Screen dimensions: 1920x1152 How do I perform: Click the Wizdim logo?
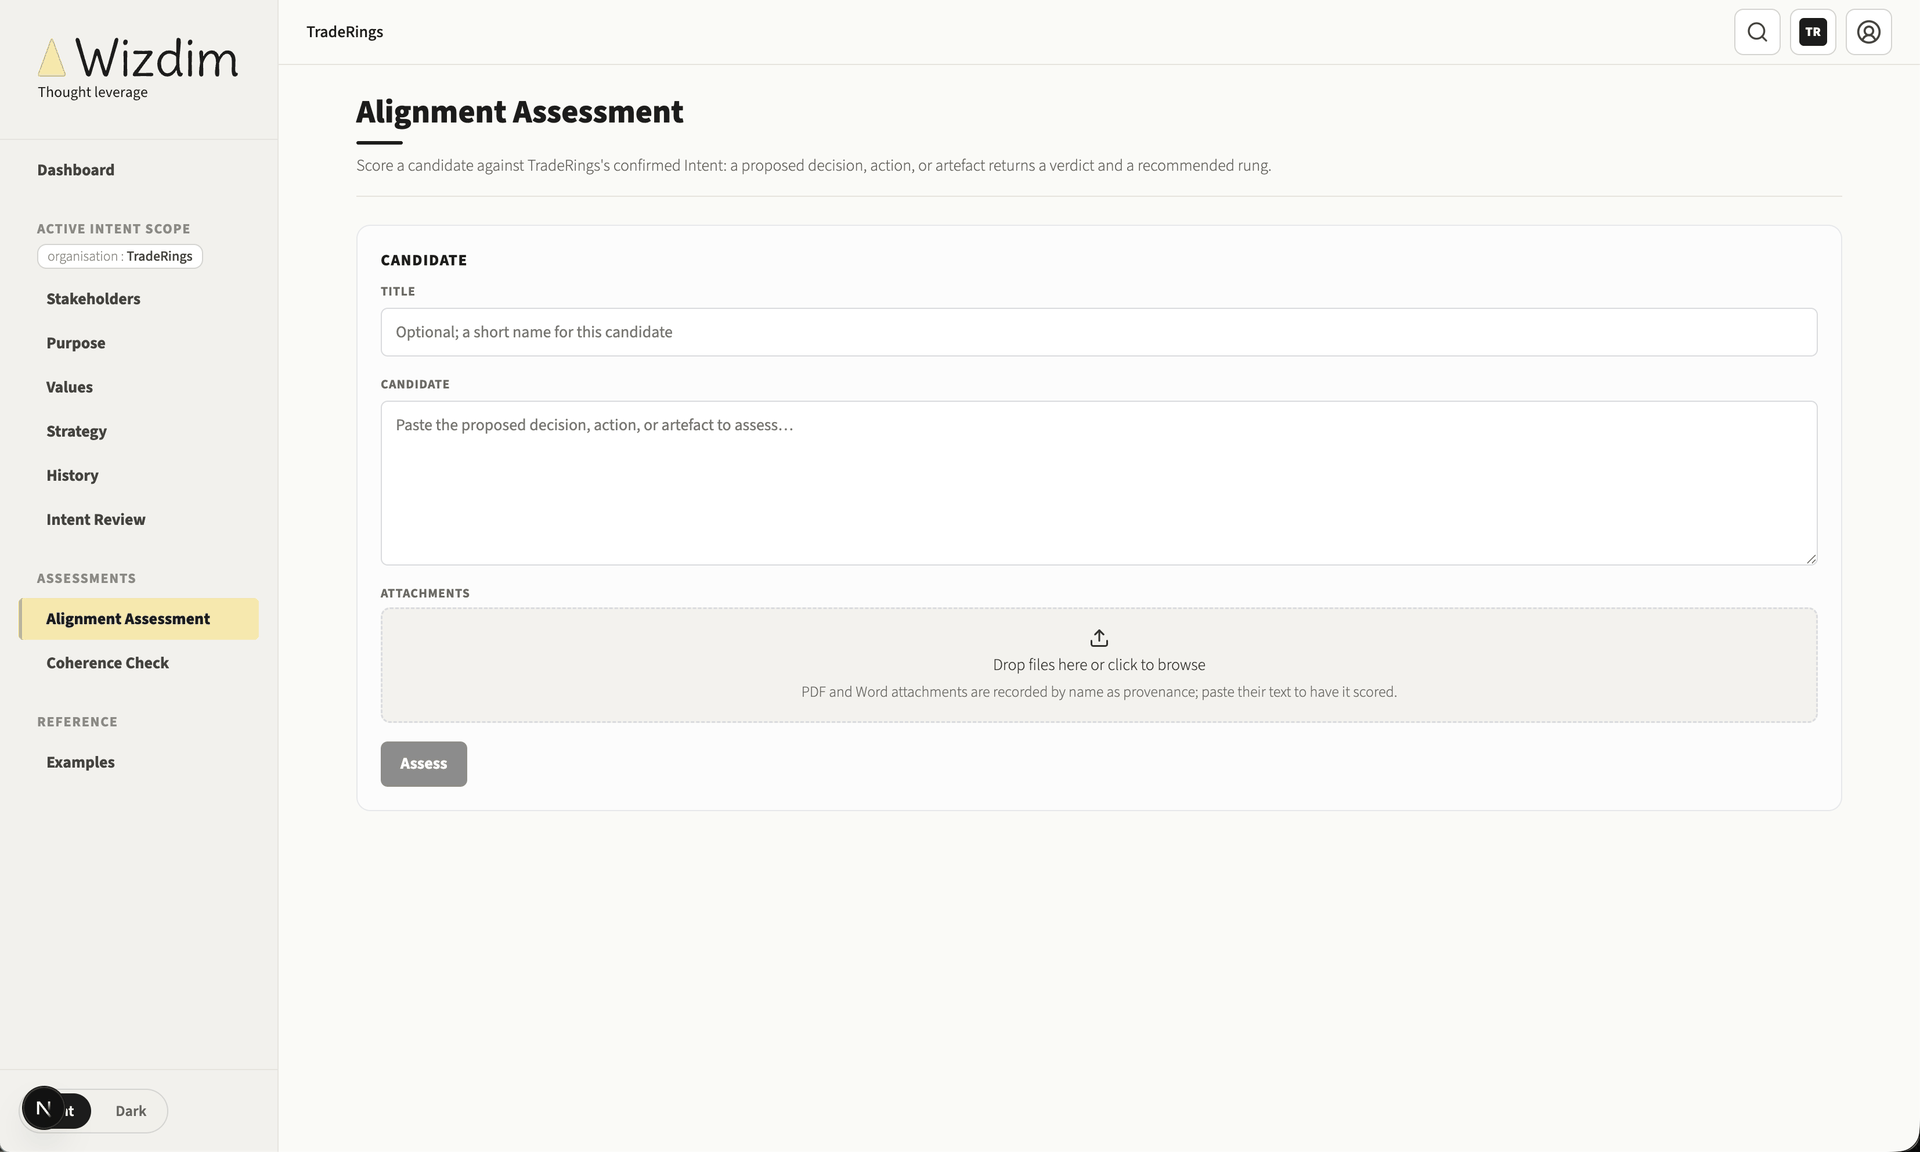[138, 58]
